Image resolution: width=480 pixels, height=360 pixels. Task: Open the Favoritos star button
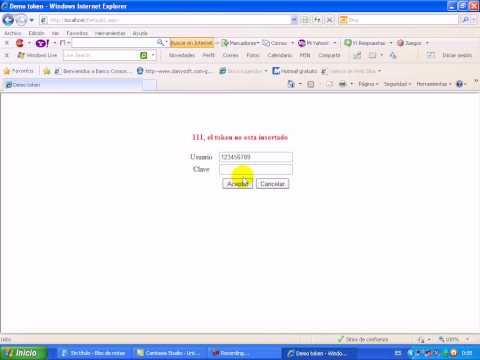19,71
